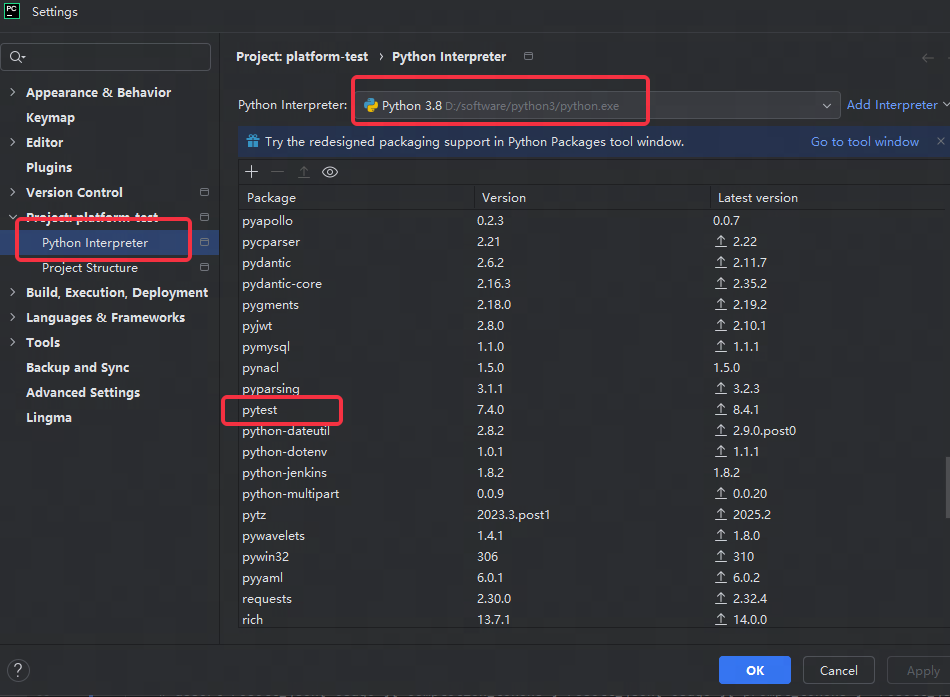This screenshot has height=697, width=950.
Task: Open Backup and Sync settings
Action: (78, 367)
